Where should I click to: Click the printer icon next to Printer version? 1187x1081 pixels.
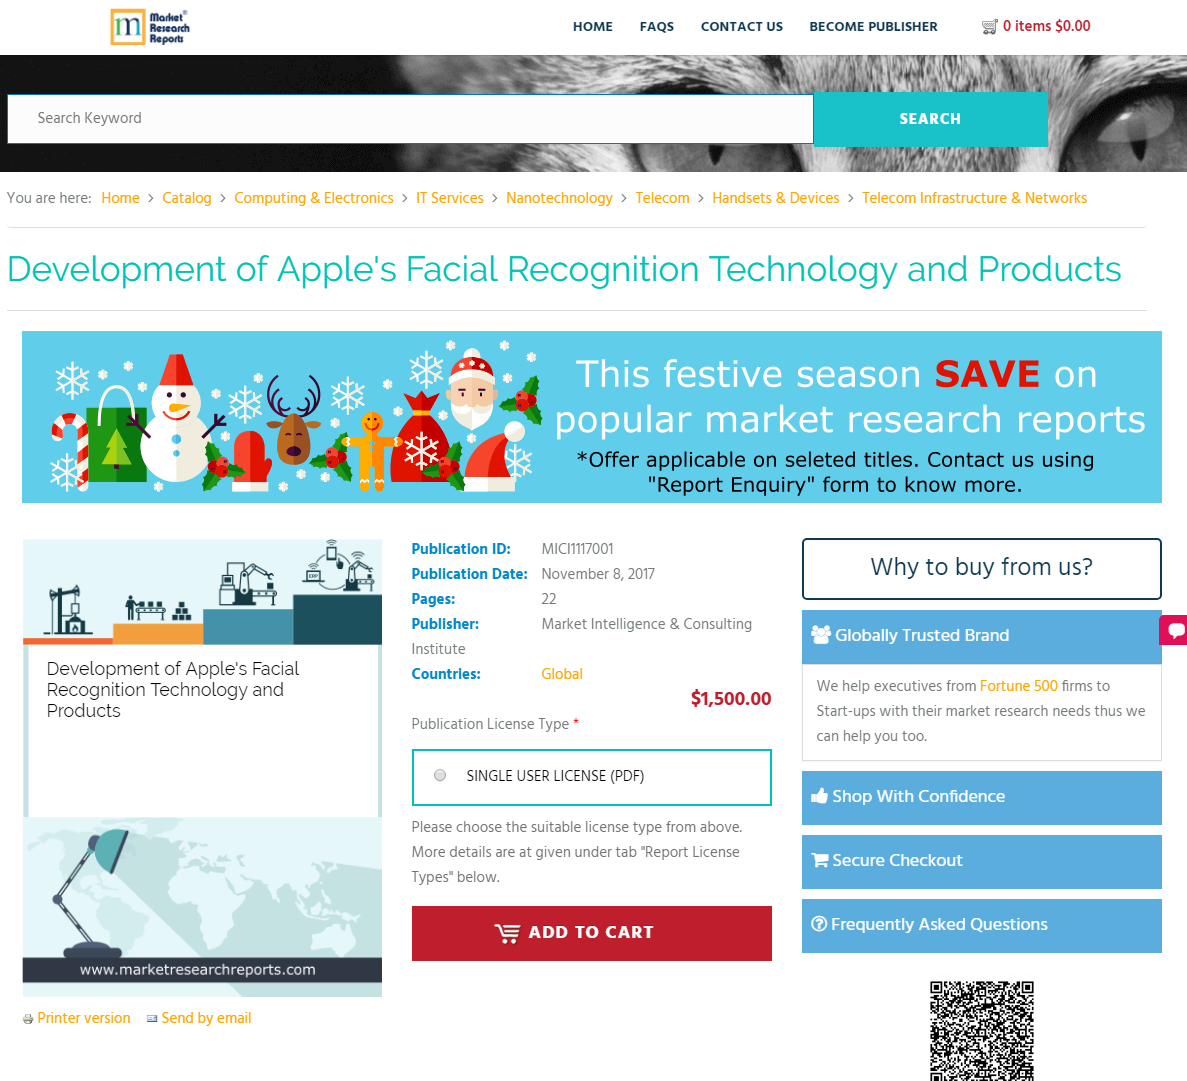(x=27, y=1018)
